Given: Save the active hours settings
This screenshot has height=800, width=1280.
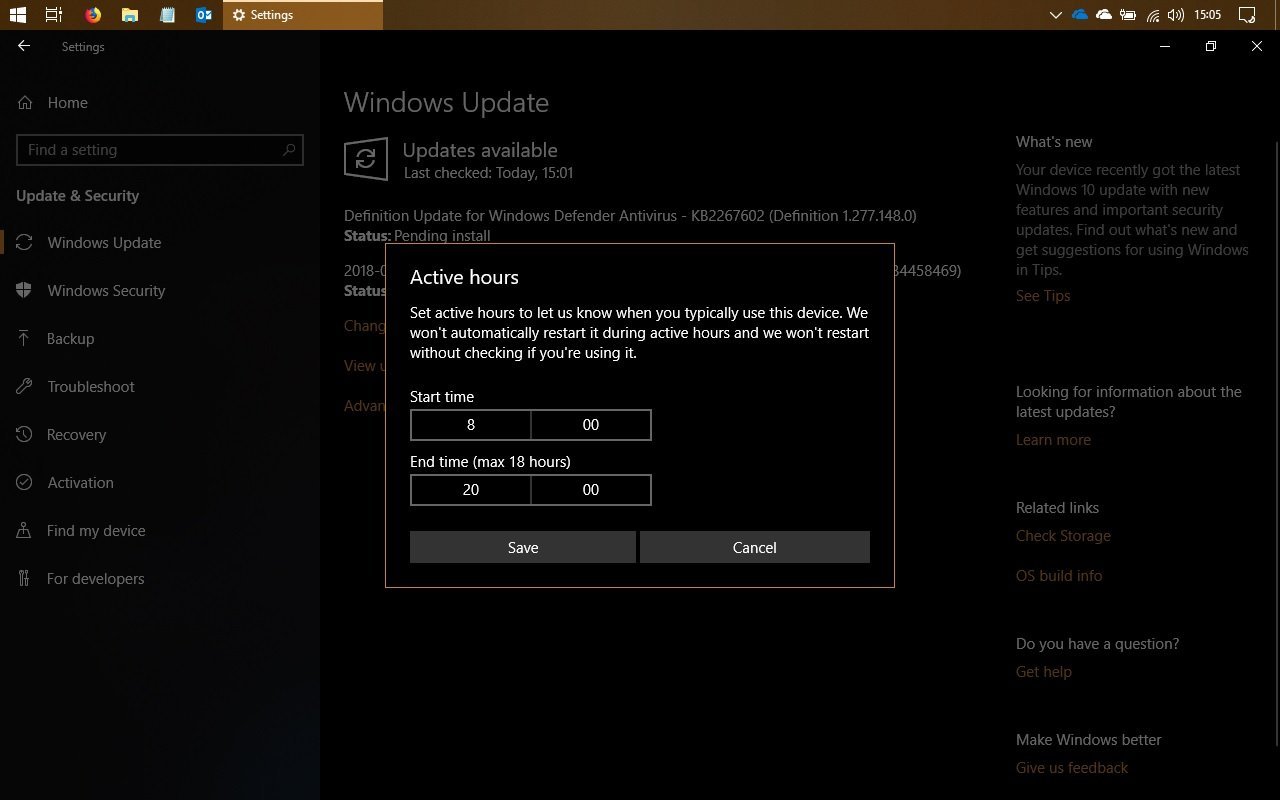Looking at the screenshot, I should 523,547.
